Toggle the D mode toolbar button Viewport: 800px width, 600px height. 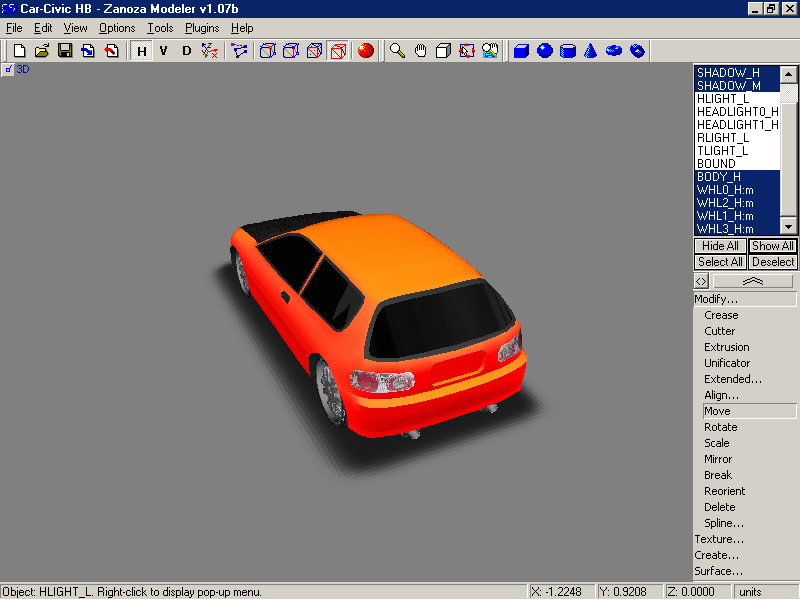point(186,50)
